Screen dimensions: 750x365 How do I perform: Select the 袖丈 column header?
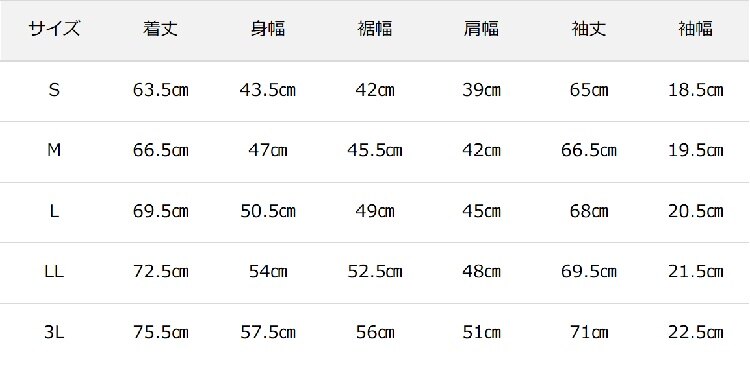[589, 29]
